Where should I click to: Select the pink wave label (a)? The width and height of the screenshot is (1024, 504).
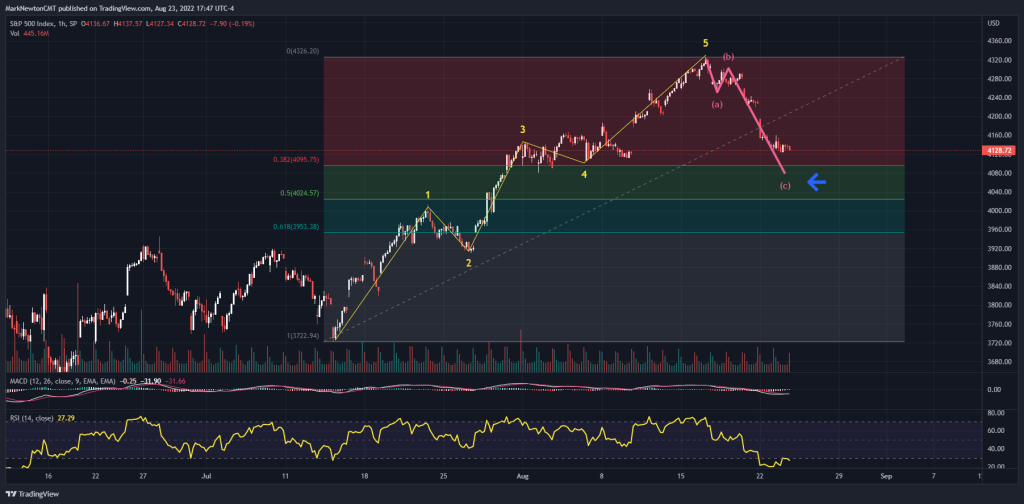[x=717, y=104]
